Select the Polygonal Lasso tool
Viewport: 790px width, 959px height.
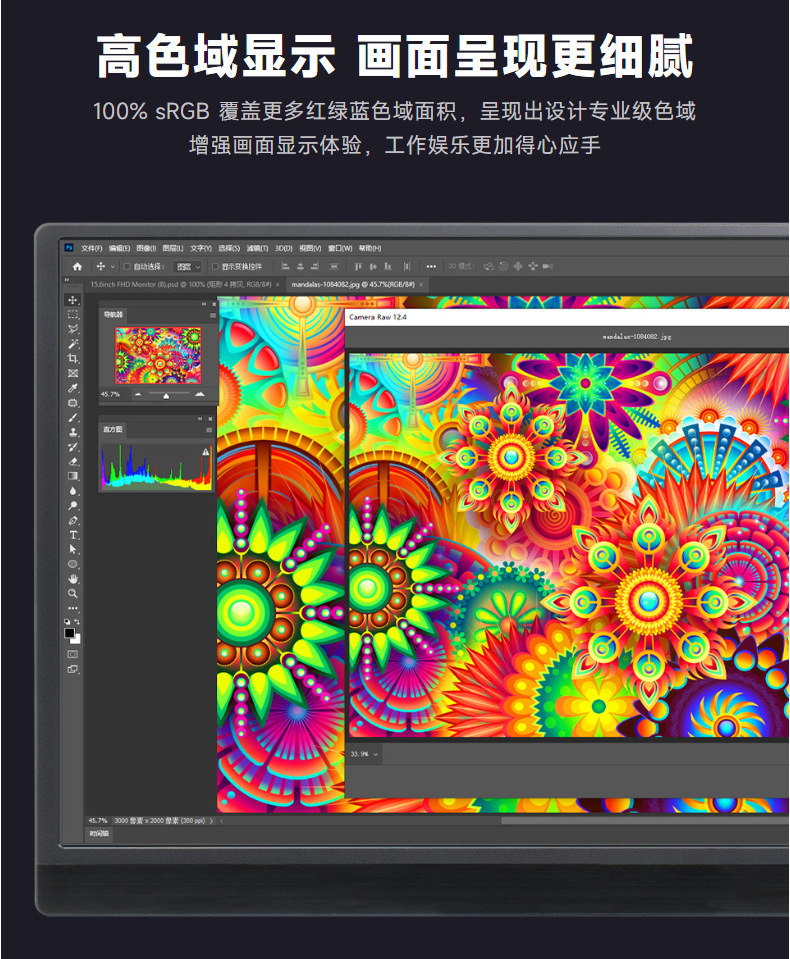coord(73,329)
